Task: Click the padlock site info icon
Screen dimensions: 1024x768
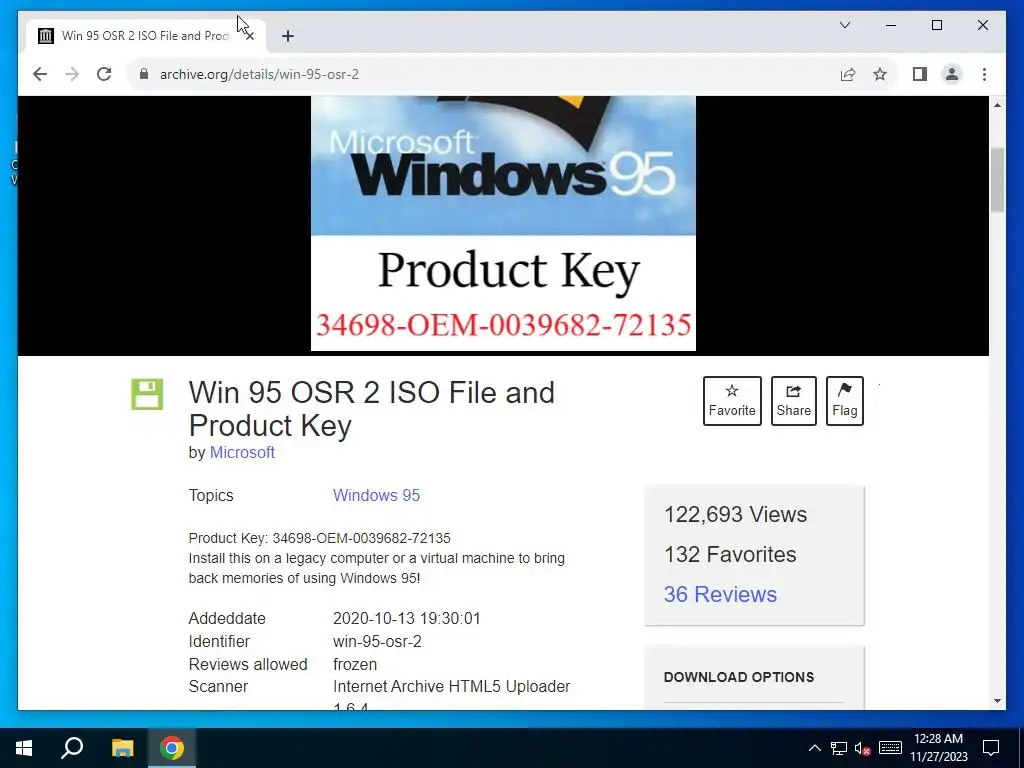Action: pyautogui.click(x=144, y=74)
